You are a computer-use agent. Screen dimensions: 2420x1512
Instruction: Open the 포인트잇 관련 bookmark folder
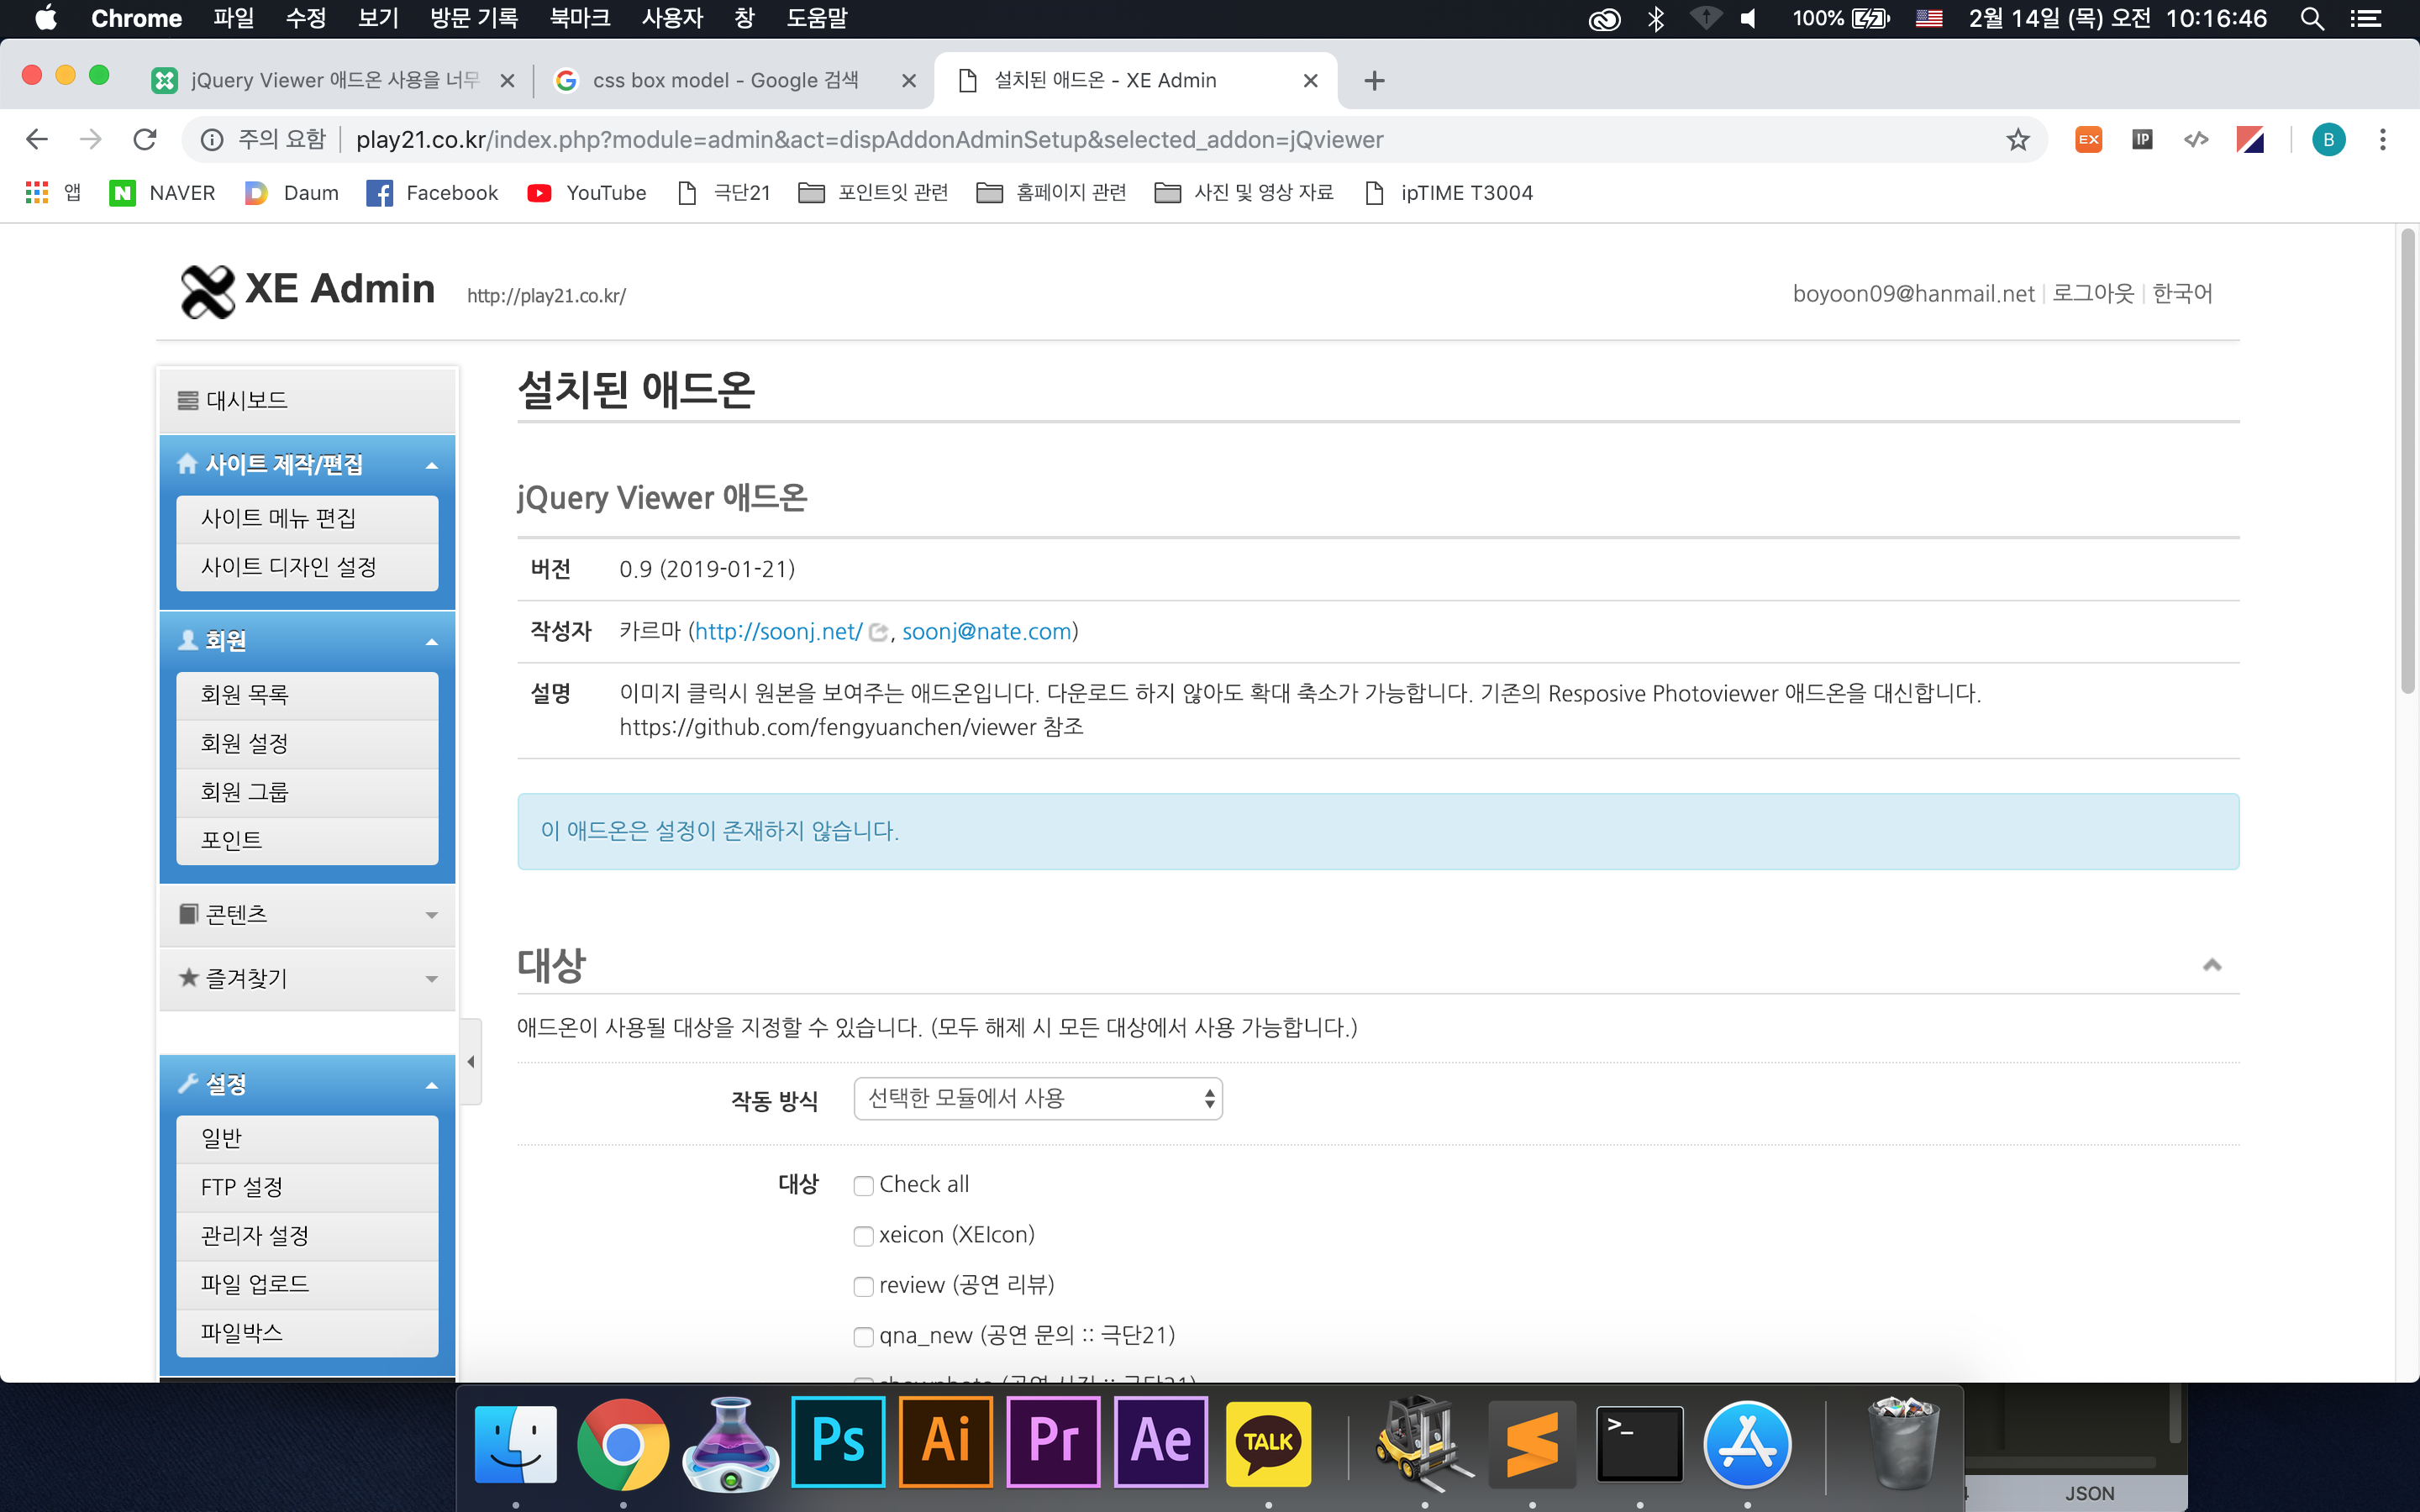point(873,192)
